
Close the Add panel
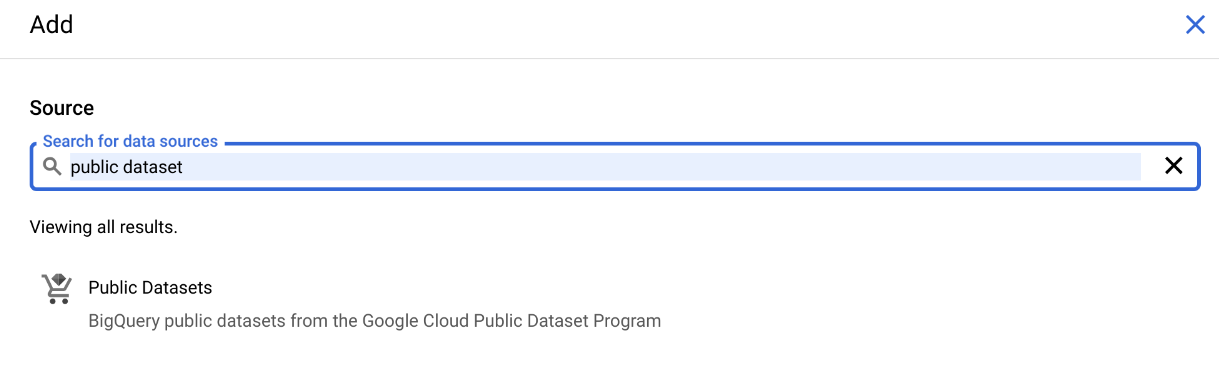[1195, 25]
